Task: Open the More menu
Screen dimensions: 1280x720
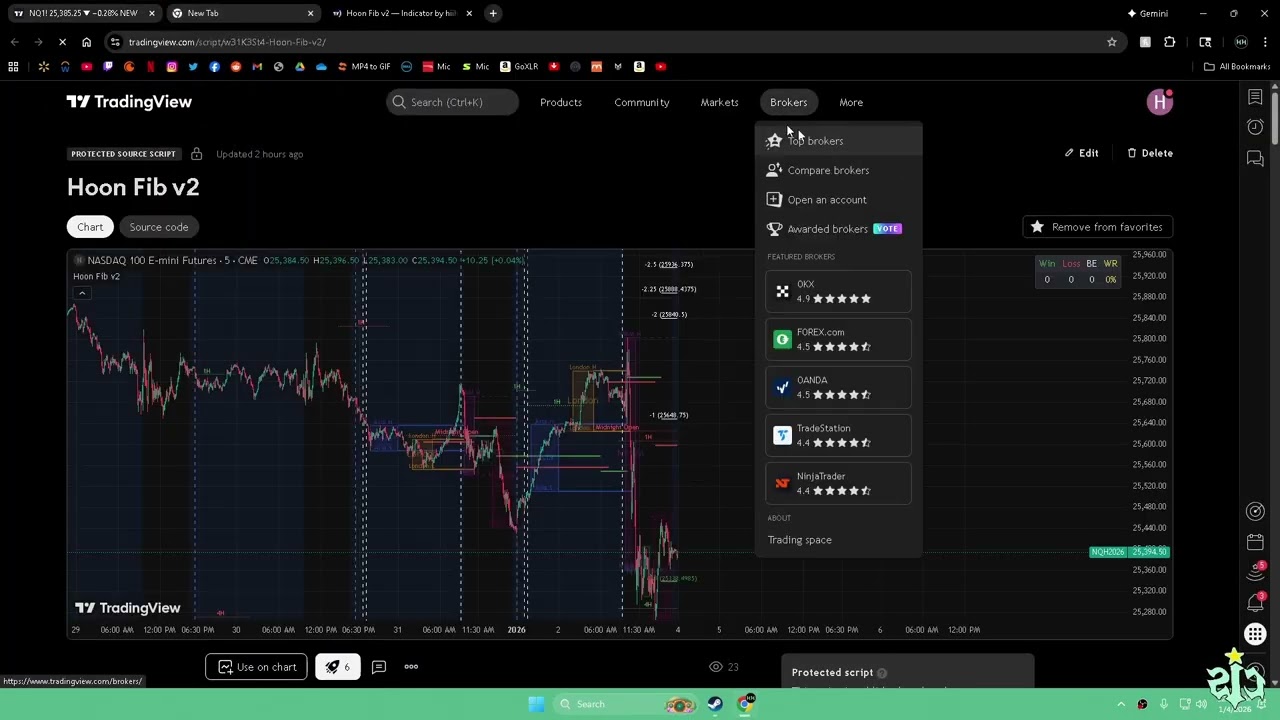Action: (x=851, y=102)
